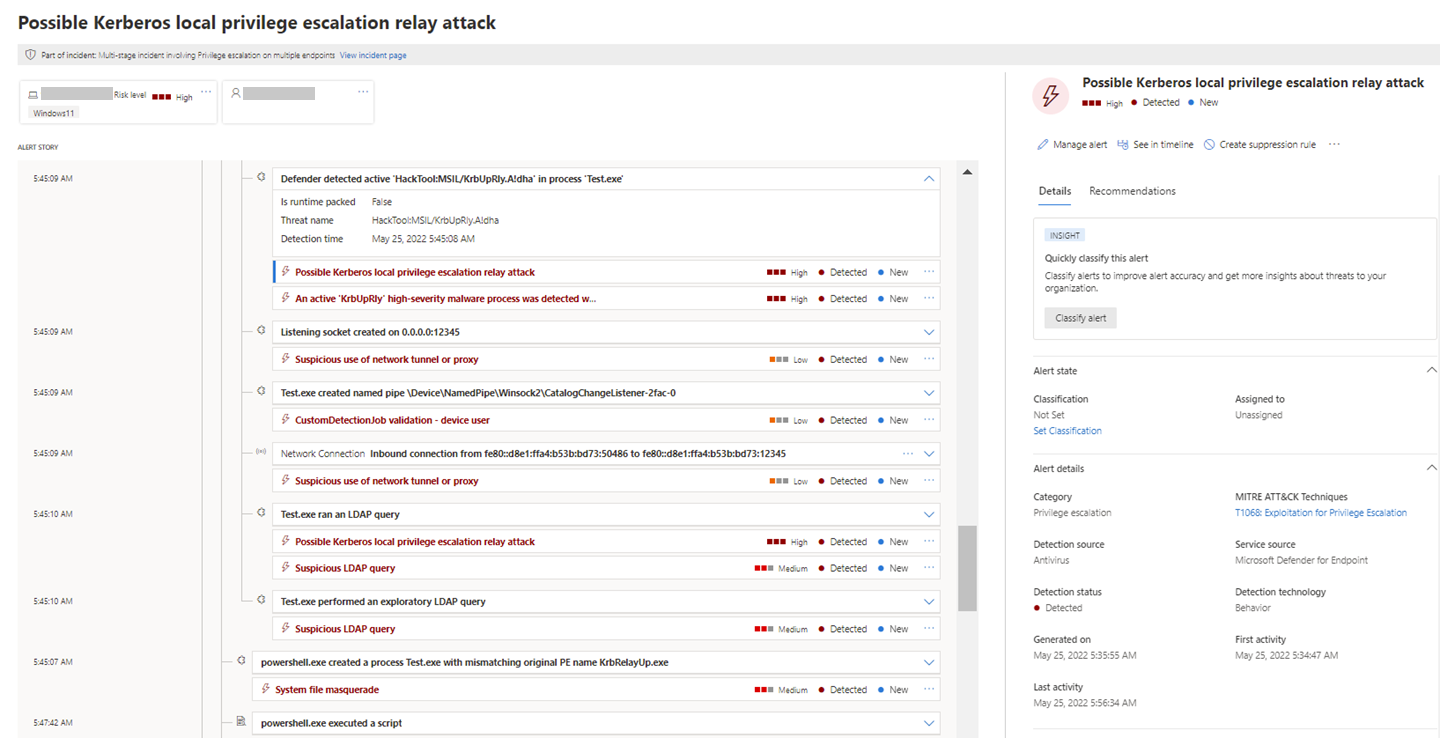Click the network connection icon on the inbound connection row

tap(261, 452)
